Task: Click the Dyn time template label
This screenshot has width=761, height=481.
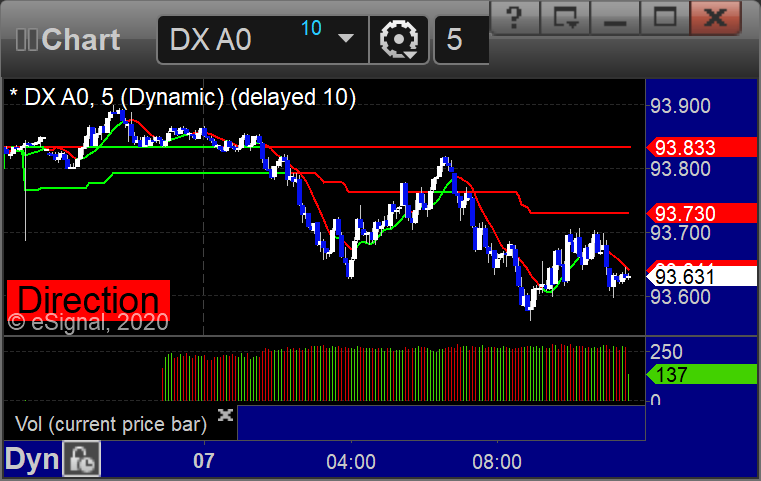Action: 32,459
